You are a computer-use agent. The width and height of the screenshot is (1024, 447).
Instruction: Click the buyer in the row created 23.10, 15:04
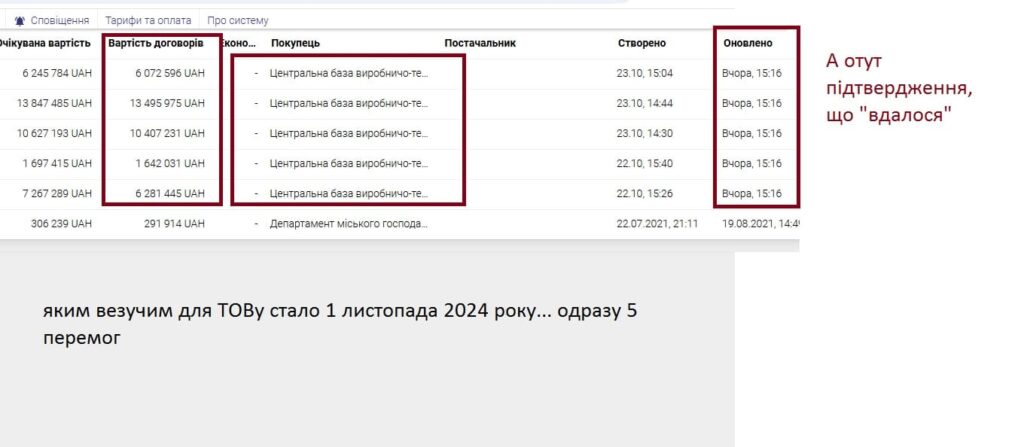[348, 74]
